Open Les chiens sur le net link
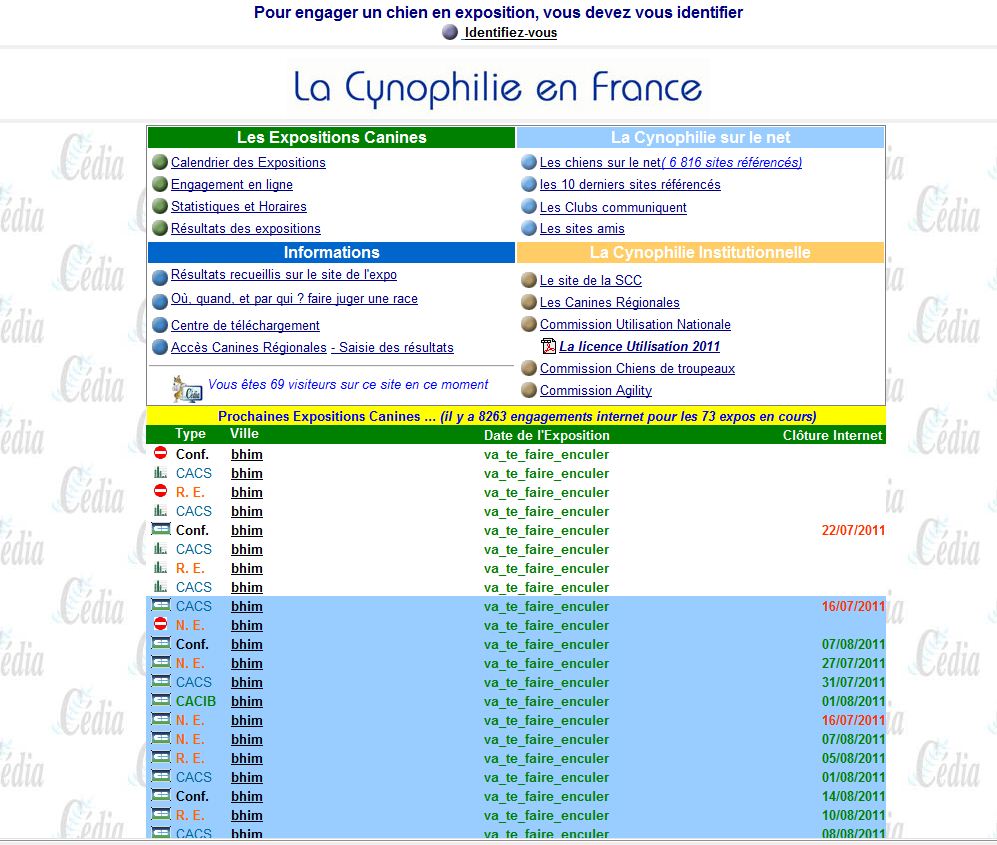This screenshot has height=845, width=997. 671,162
